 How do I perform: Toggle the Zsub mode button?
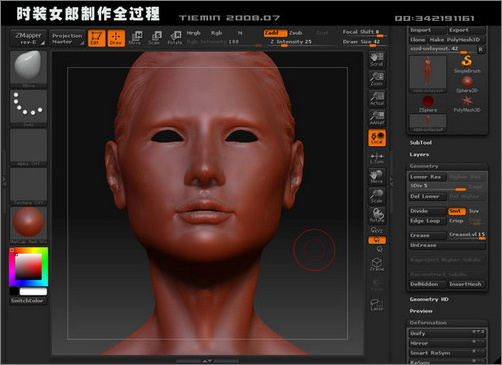[x=296, y=33]
